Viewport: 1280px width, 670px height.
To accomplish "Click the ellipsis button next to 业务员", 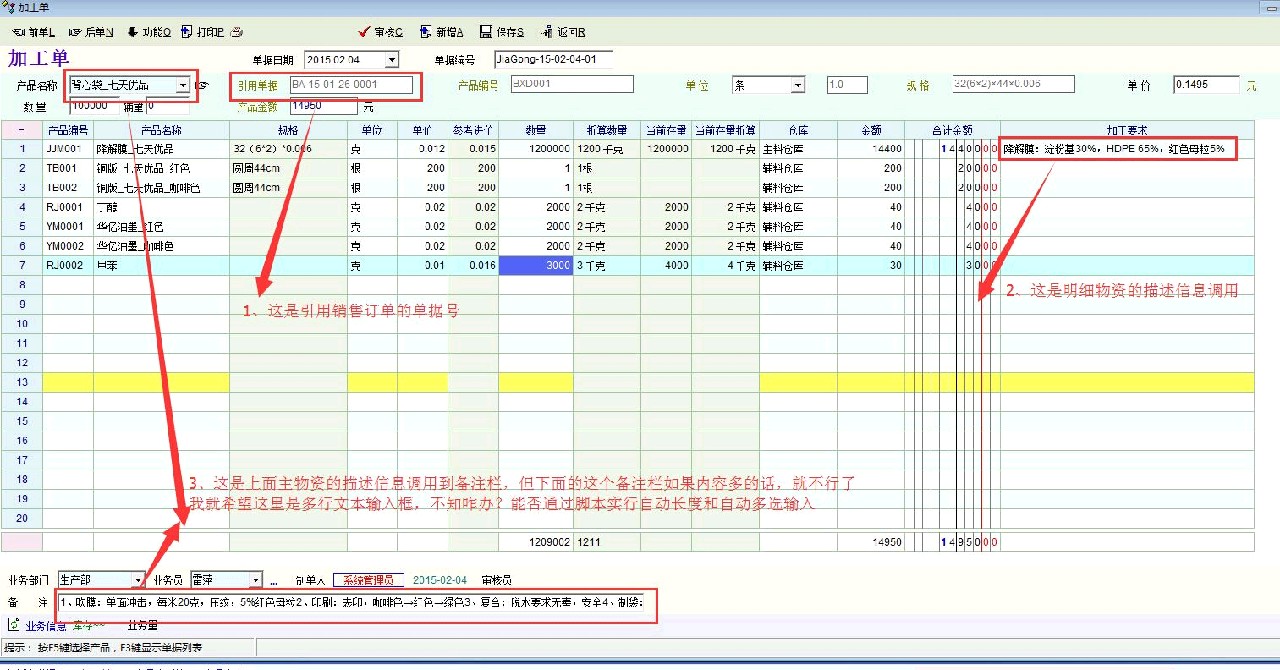I will pos(273,580).
